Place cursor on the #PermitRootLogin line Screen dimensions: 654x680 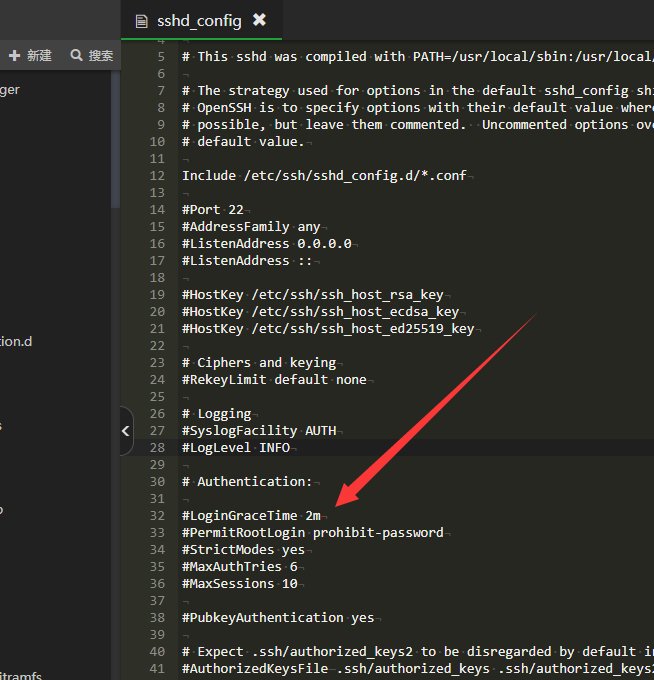(312, 532)
